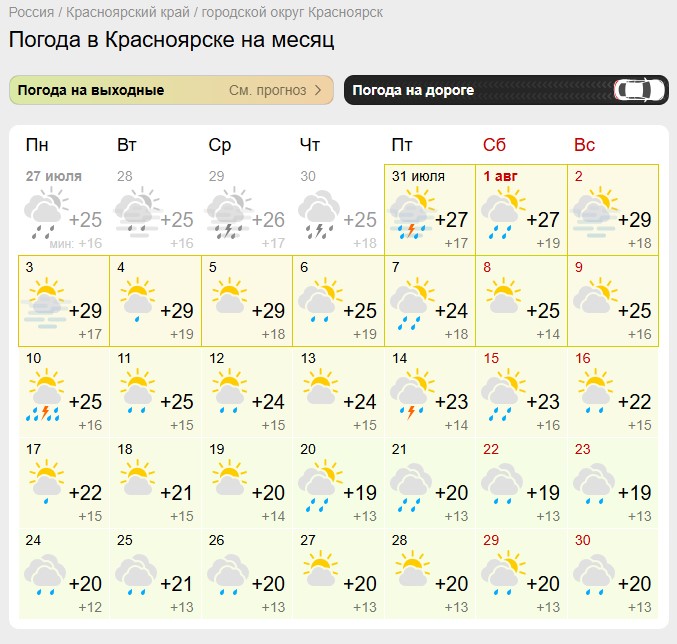Click rainy cloud icon on August 21
The image size is (677, 644).
coord(411,488)
